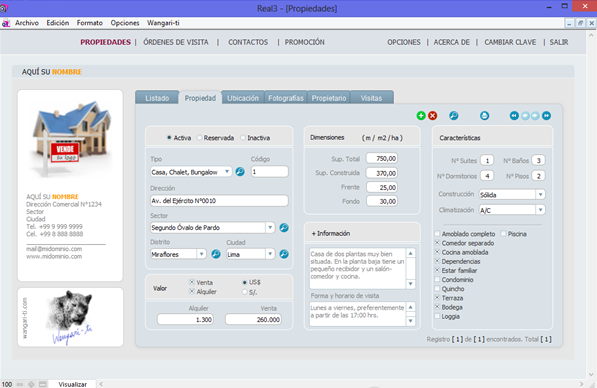The image size is (597, 388).
Task: Enable the Piscina checkbox
Action: pyautogui.click(x=503, y=233)
